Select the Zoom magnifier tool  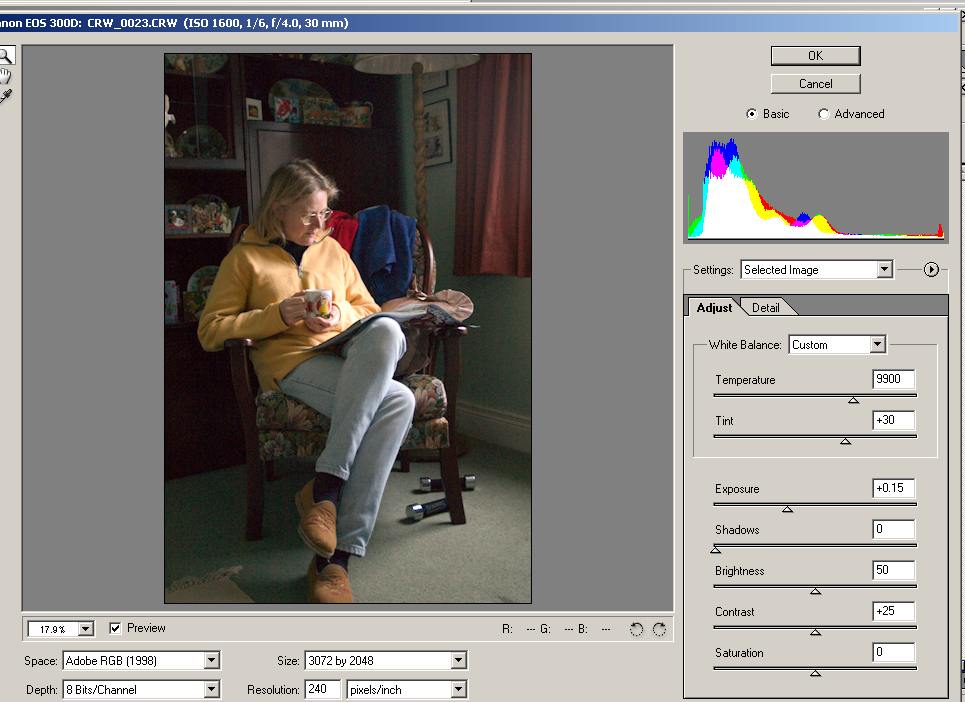(x=5, y=56)
